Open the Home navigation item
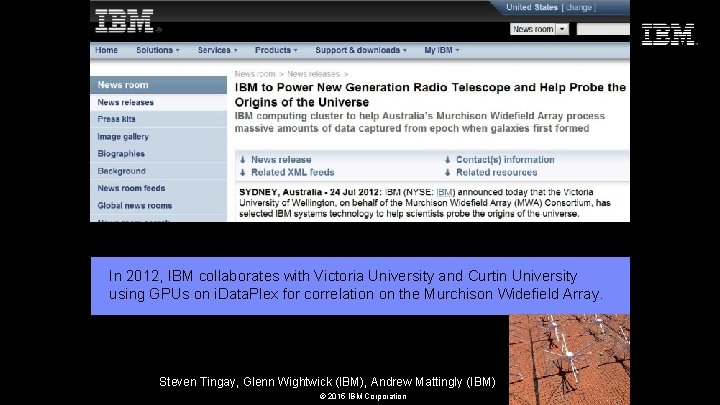 107,50
